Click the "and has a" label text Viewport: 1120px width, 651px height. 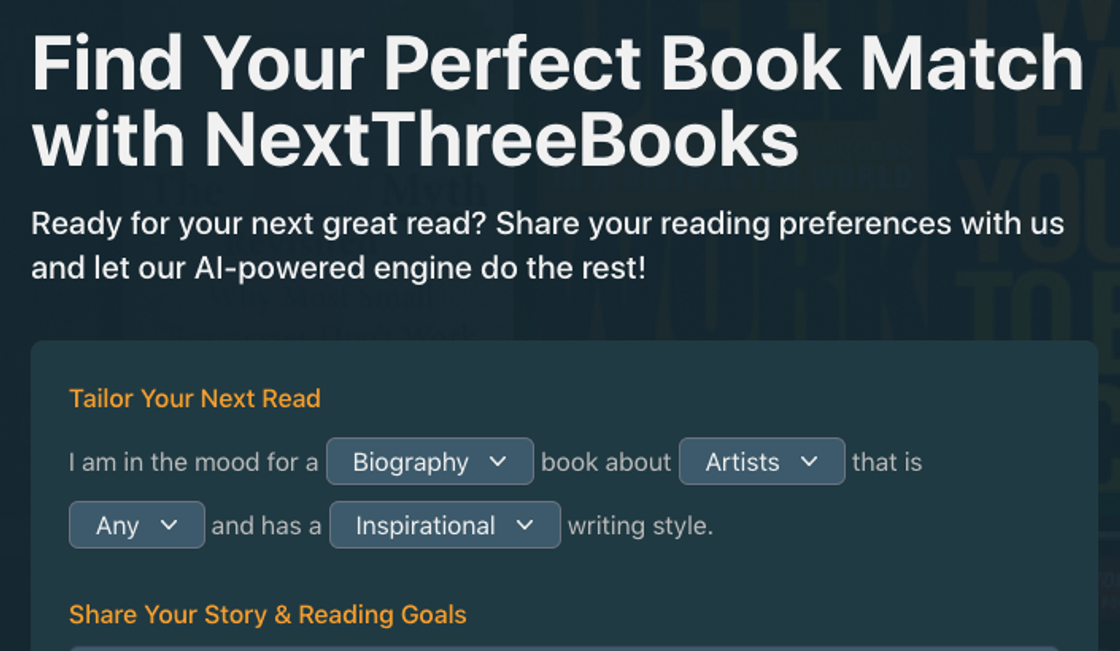[266, 526]
